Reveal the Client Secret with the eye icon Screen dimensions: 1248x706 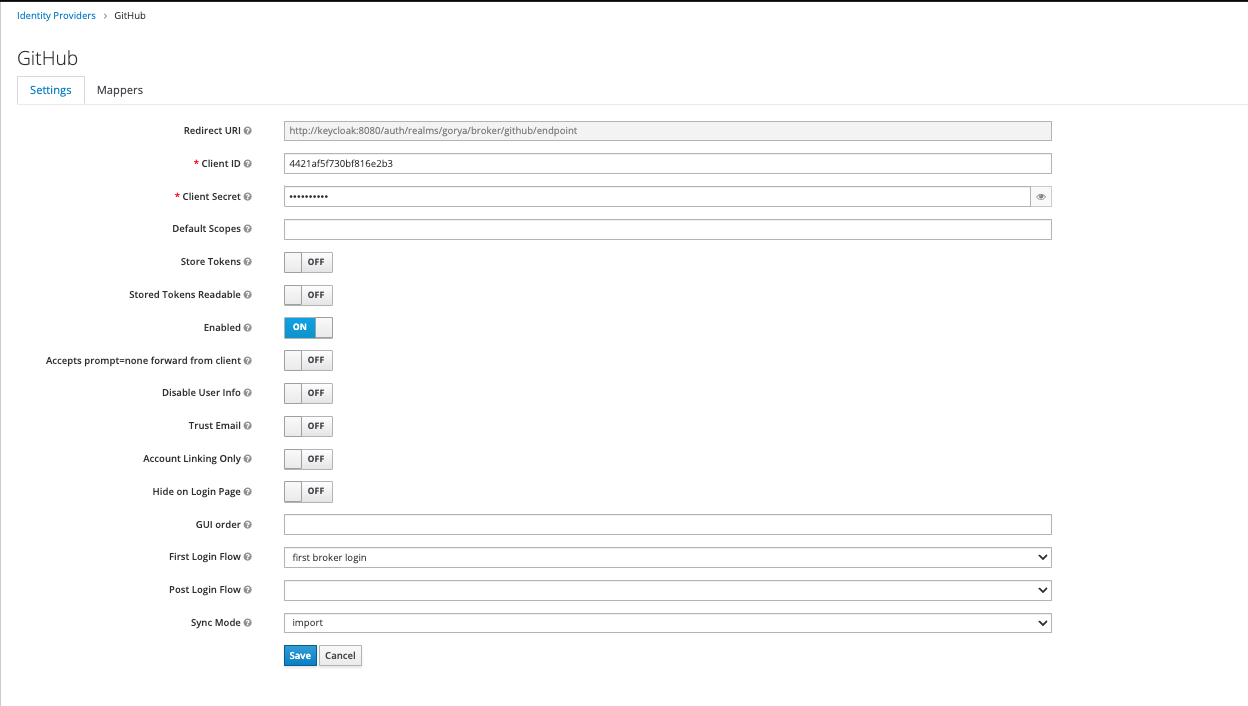1041,197
